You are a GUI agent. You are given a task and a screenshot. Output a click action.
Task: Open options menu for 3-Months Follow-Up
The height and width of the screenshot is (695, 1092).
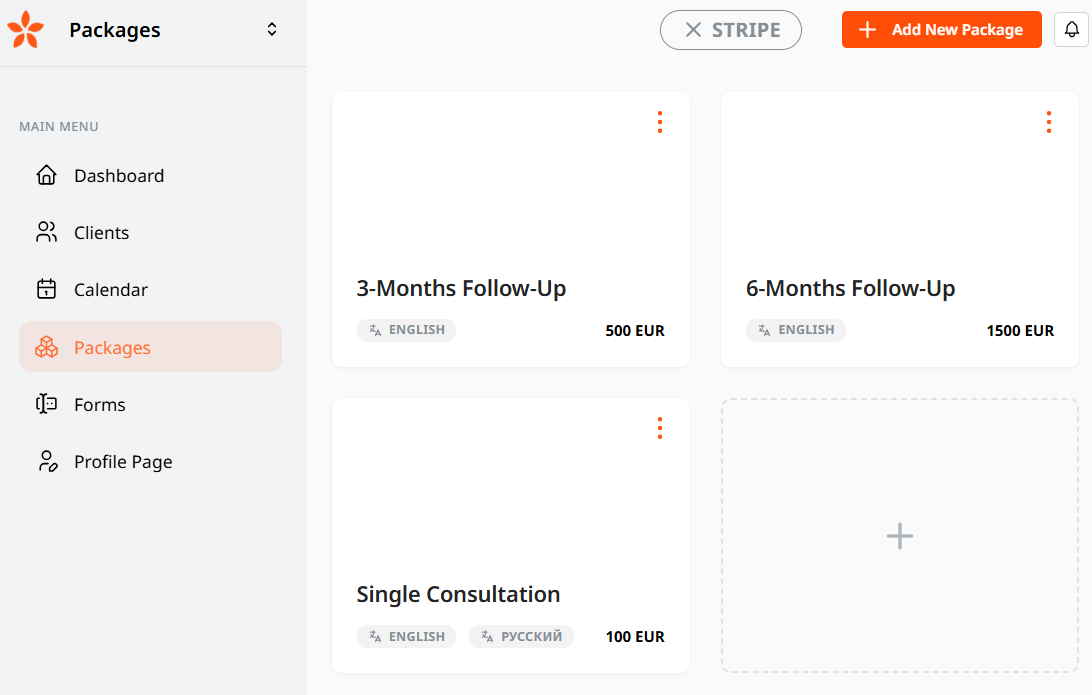660,122
